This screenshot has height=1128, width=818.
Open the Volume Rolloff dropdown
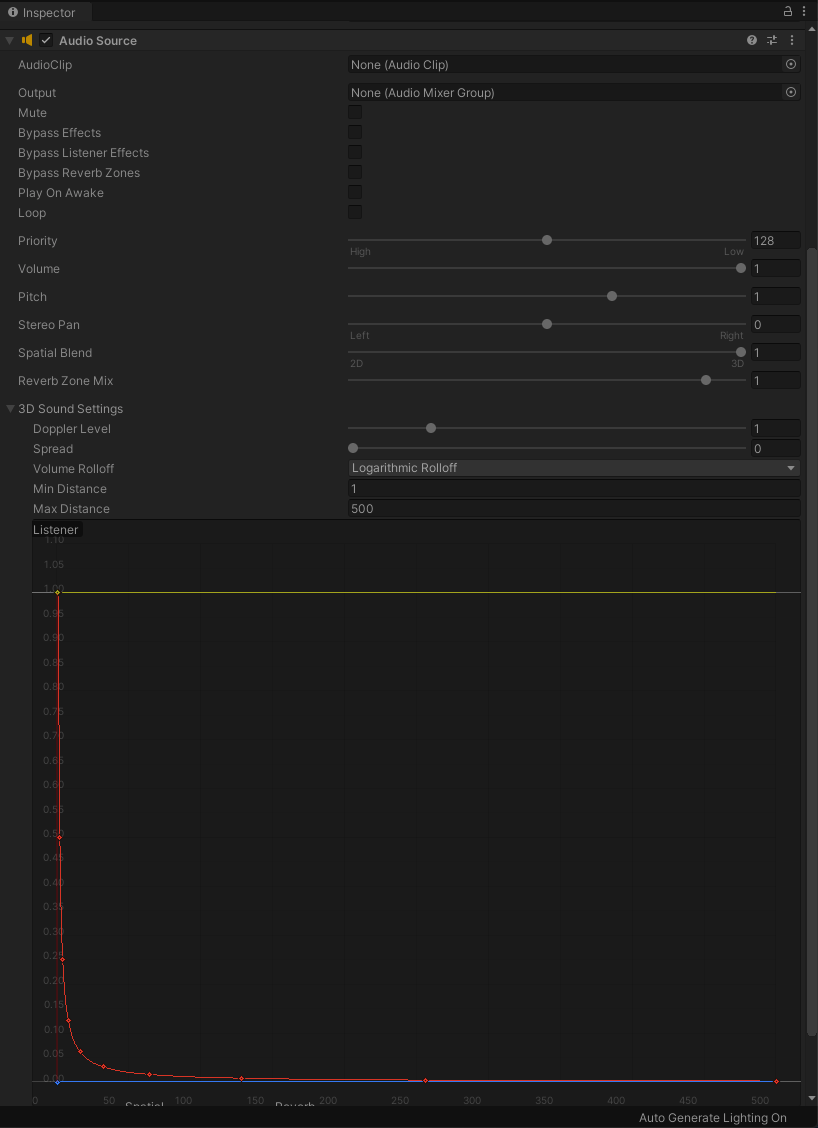pos(573,468)
